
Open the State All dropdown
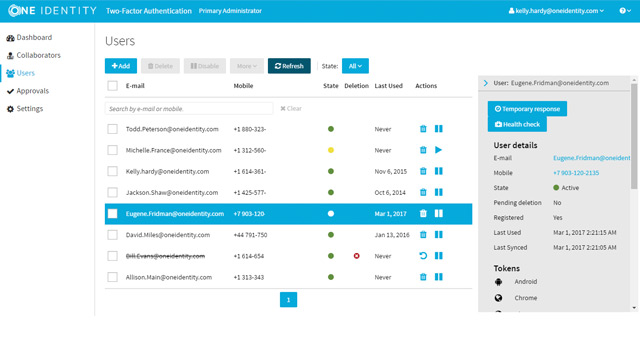[355, 66]
